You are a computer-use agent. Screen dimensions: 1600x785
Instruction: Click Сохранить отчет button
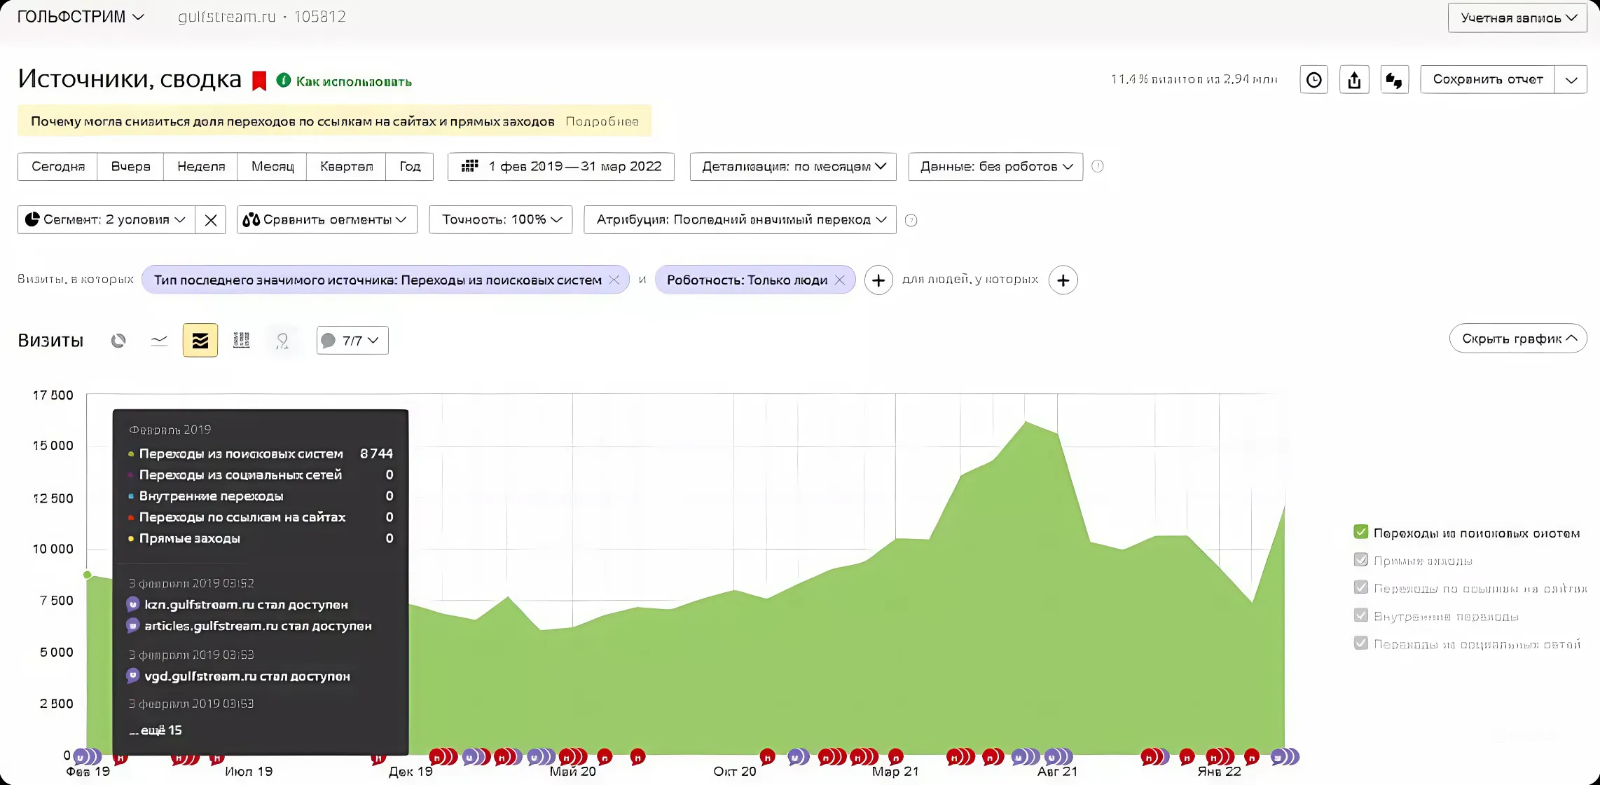point(1488,79)
